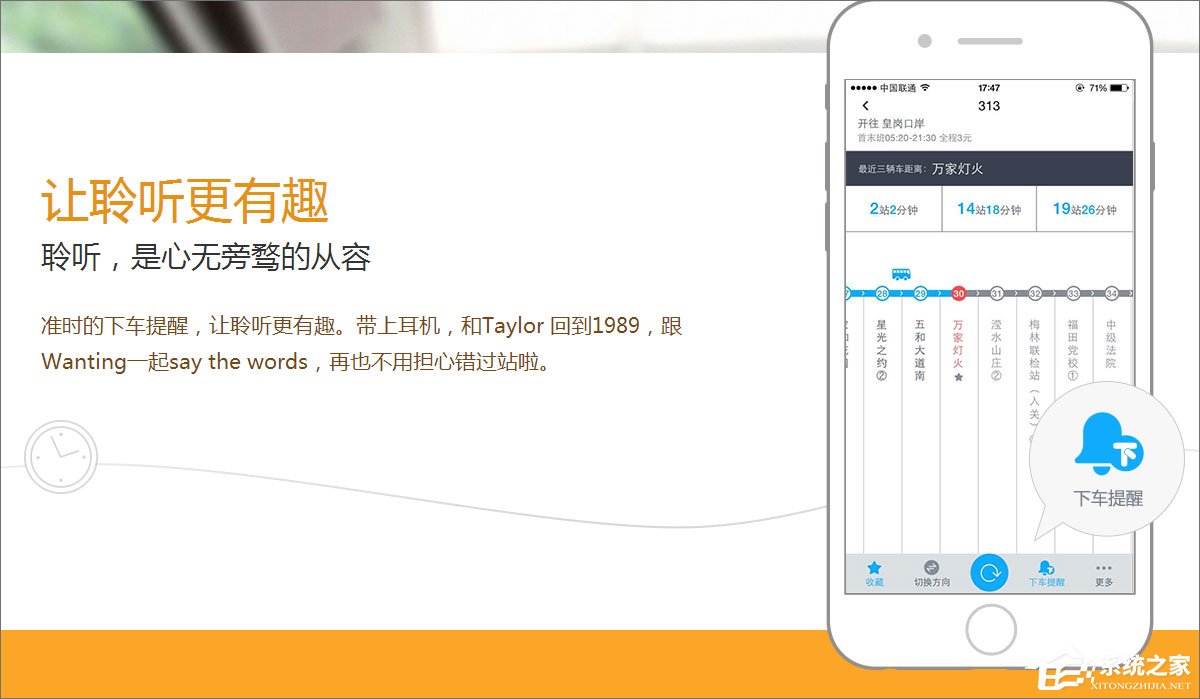This screenshot has width=1200, height=699.
Task: Select the 中级法院 stop name
Action: pyautogui.click(x=1111, y=344)
